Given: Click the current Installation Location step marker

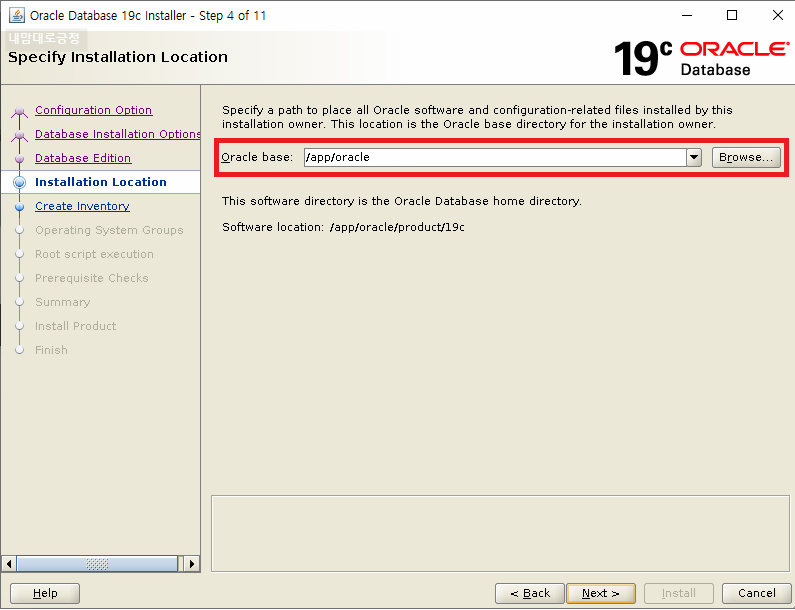Looking at the screenshot, I should click(19, 183).
